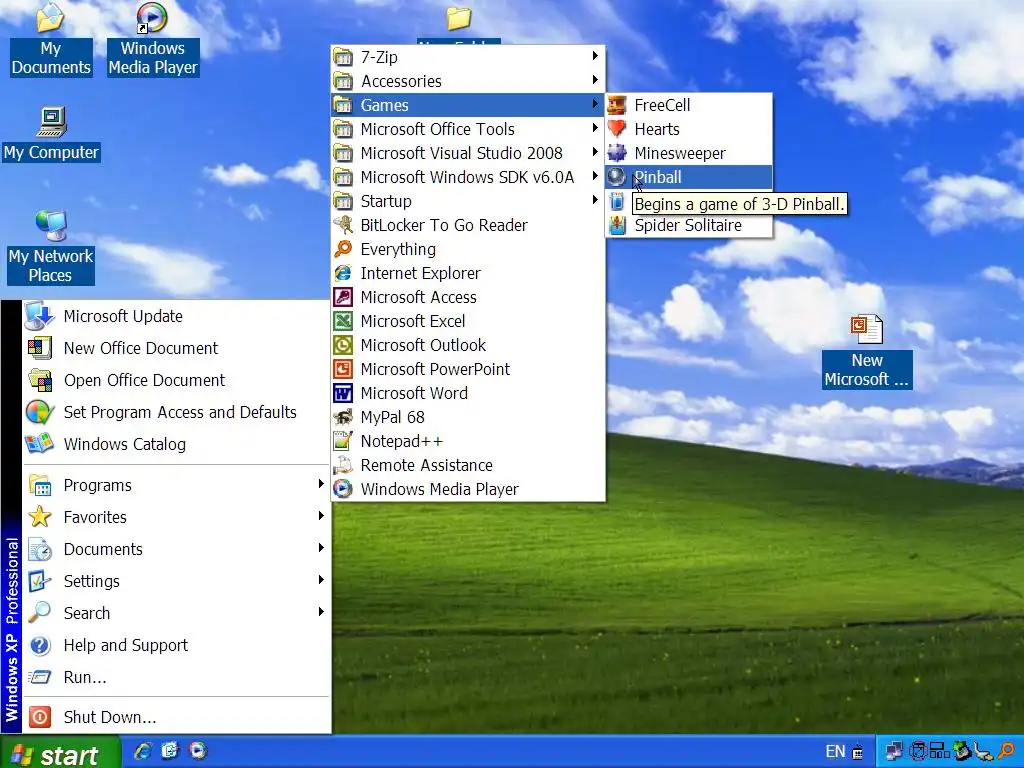This screenshot has width=1024, height=768.
Task: Open Microsoft Update
Action: (176, 316)
